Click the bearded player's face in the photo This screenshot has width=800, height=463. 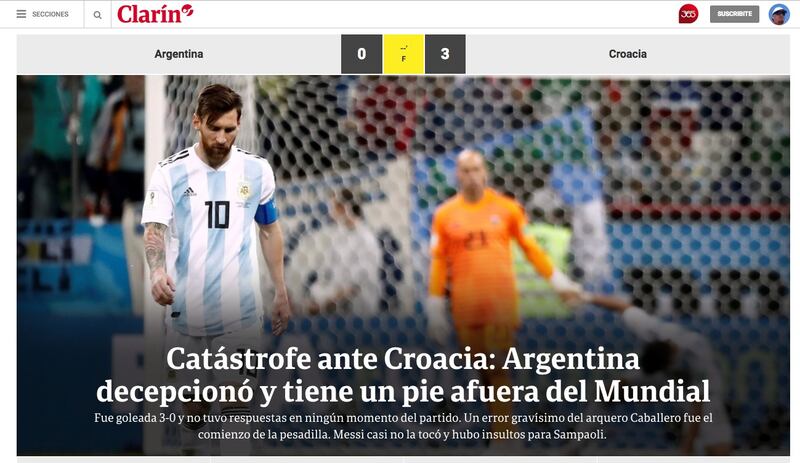218,133
